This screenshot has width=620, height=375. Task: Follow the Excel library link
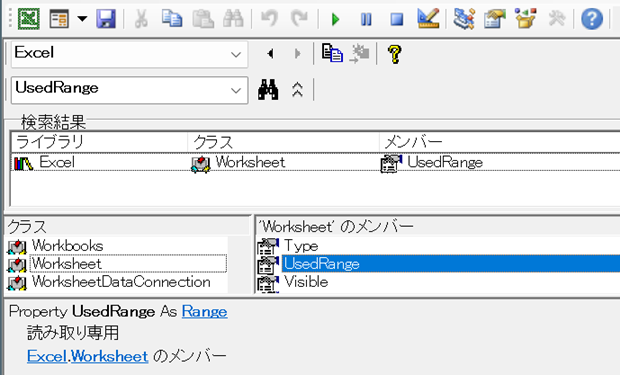(47, 356)
